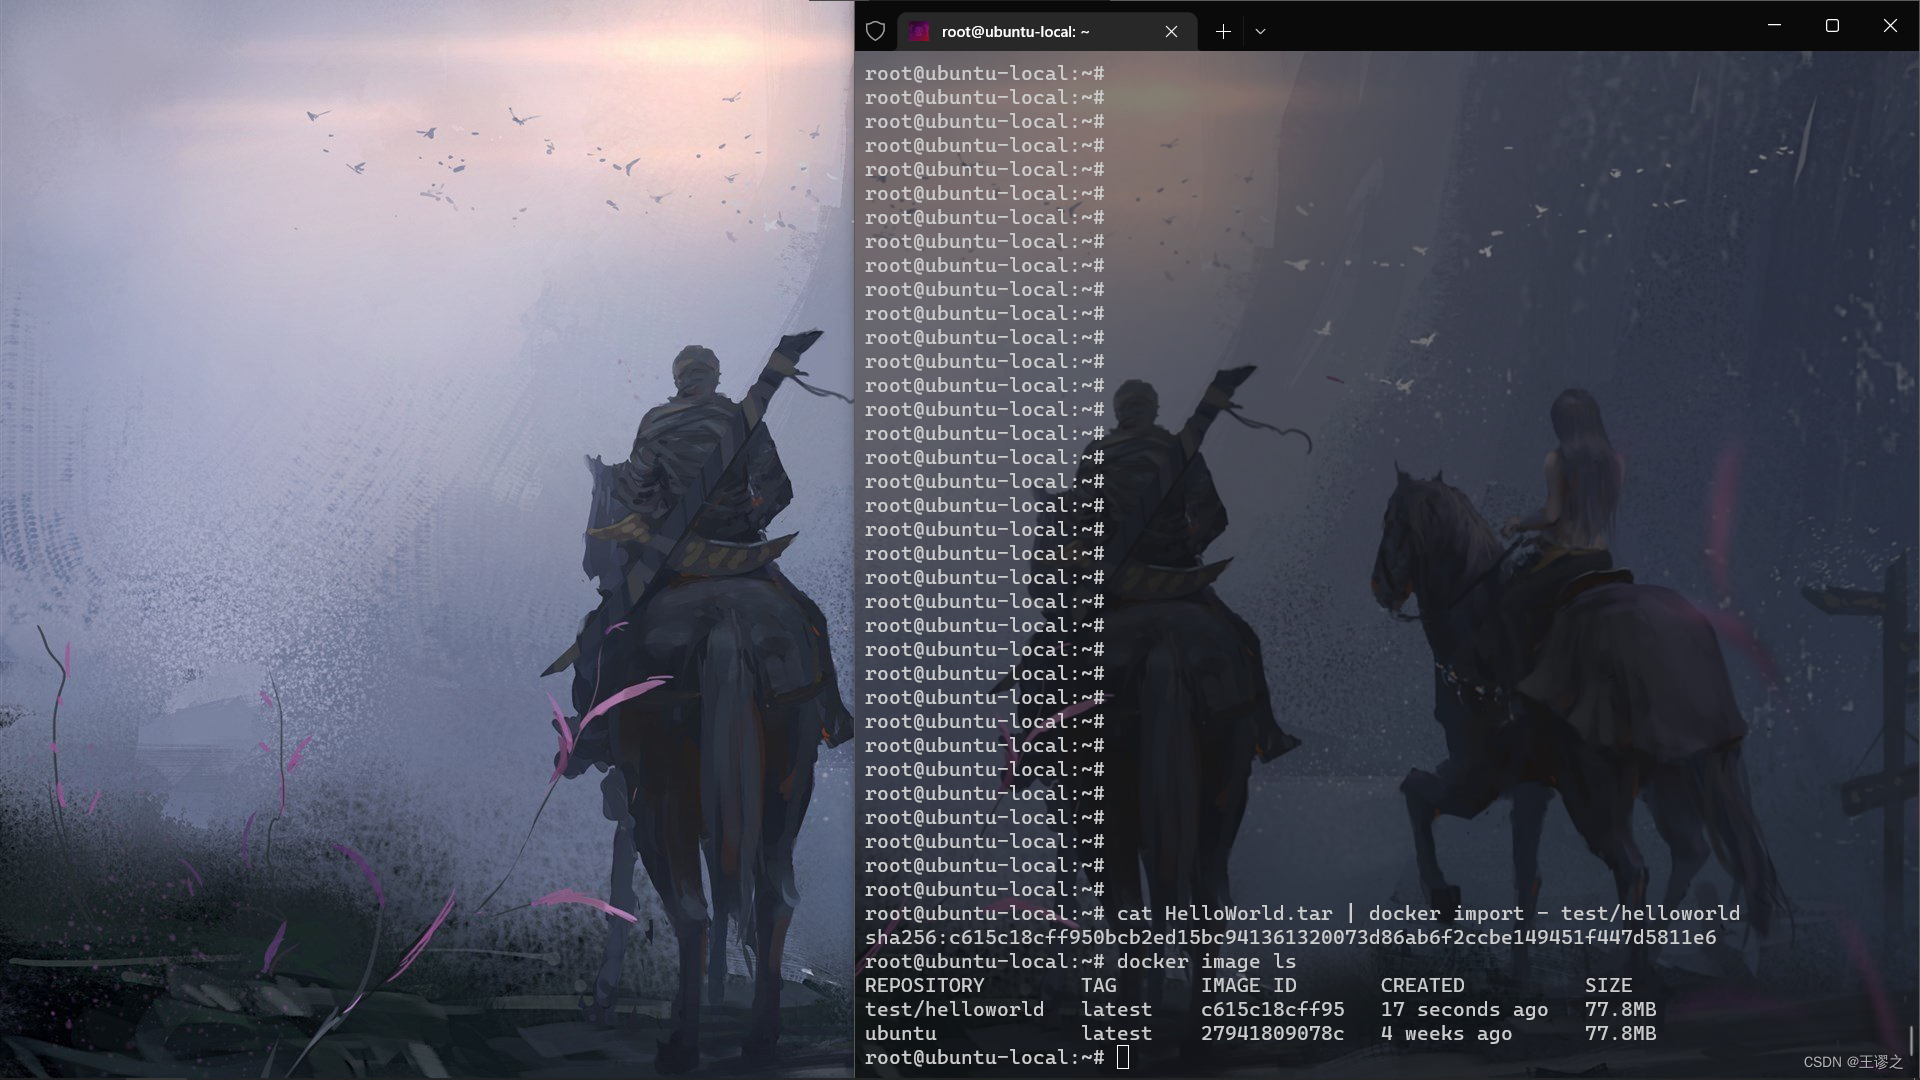Click the sha256 hash output line
The width and height of the screenshot is (1920, 1080).
pyautogui.click(x=1290, y=937)
